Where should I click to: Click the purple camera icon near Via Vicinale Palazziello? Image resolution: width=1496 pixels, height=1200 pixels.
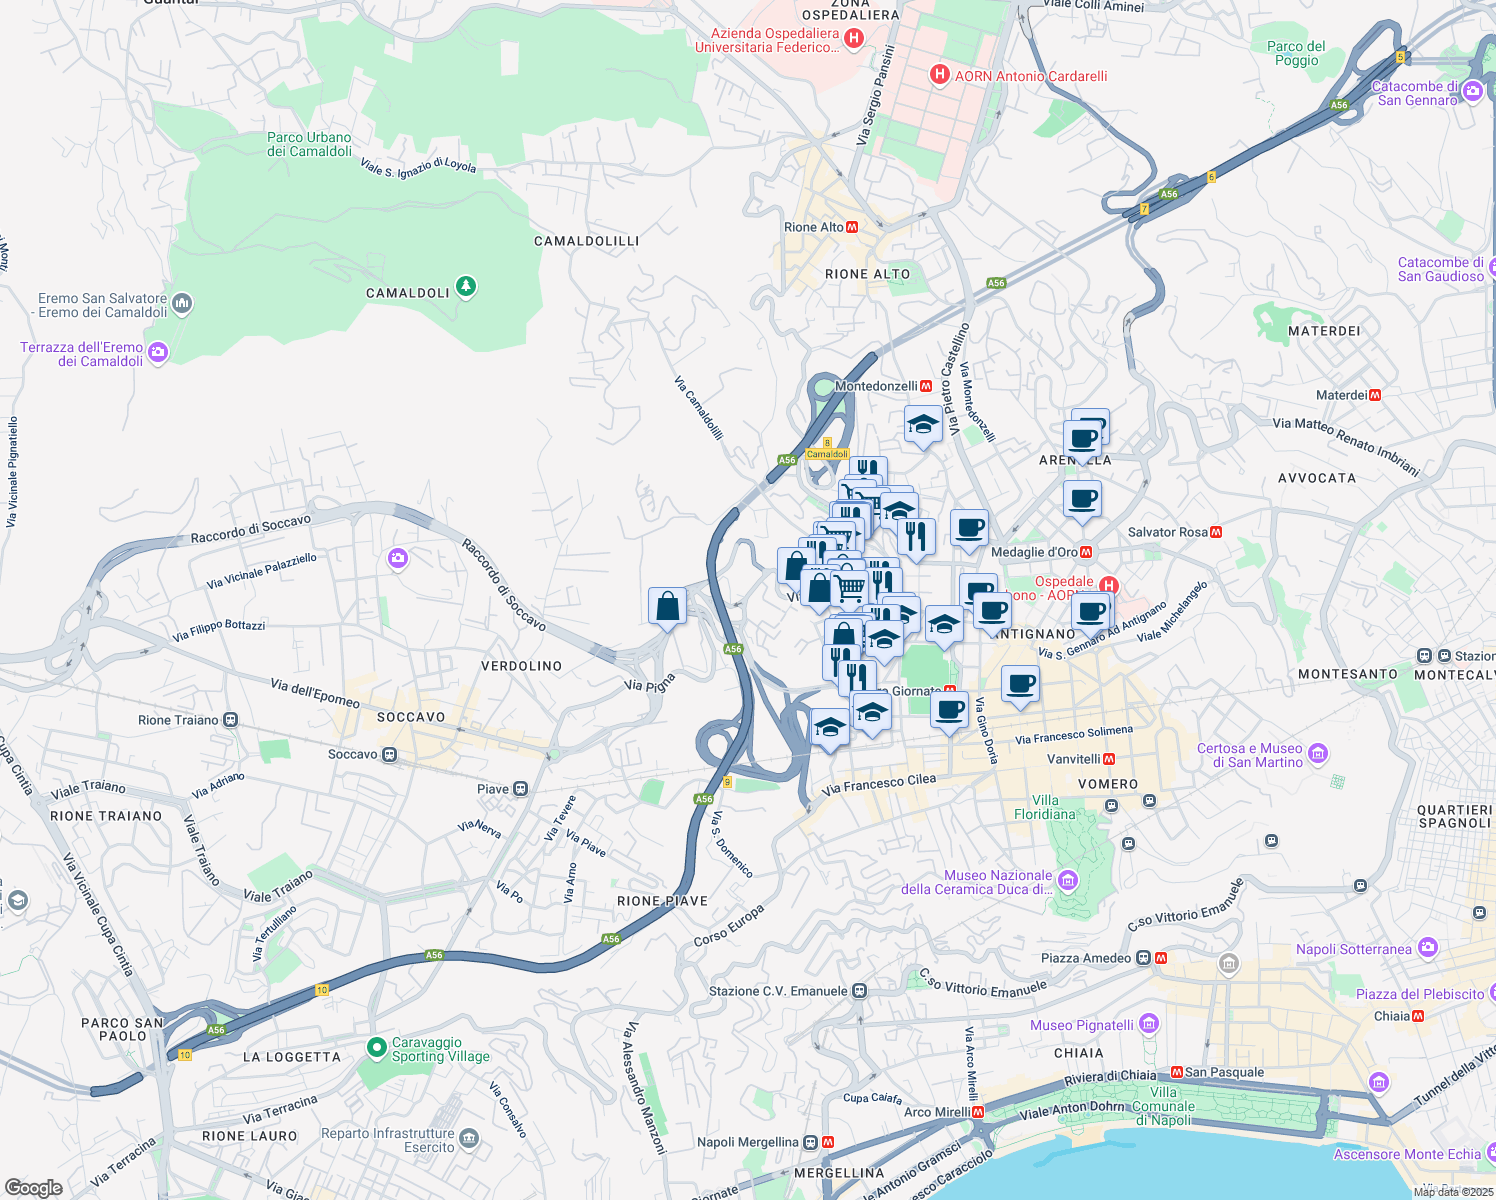[398, 559]
